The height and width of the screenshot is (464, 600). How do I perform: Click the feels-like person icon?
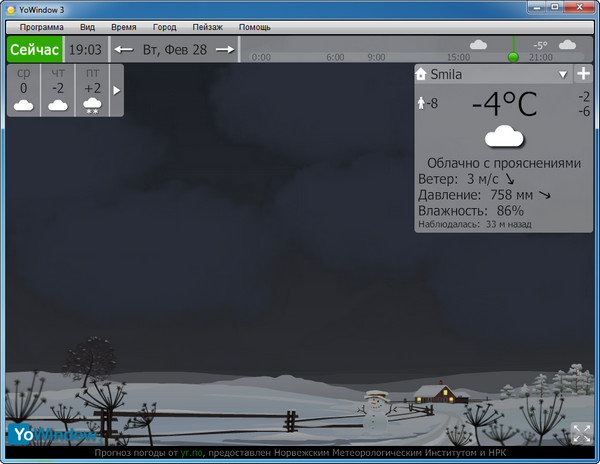421,103
